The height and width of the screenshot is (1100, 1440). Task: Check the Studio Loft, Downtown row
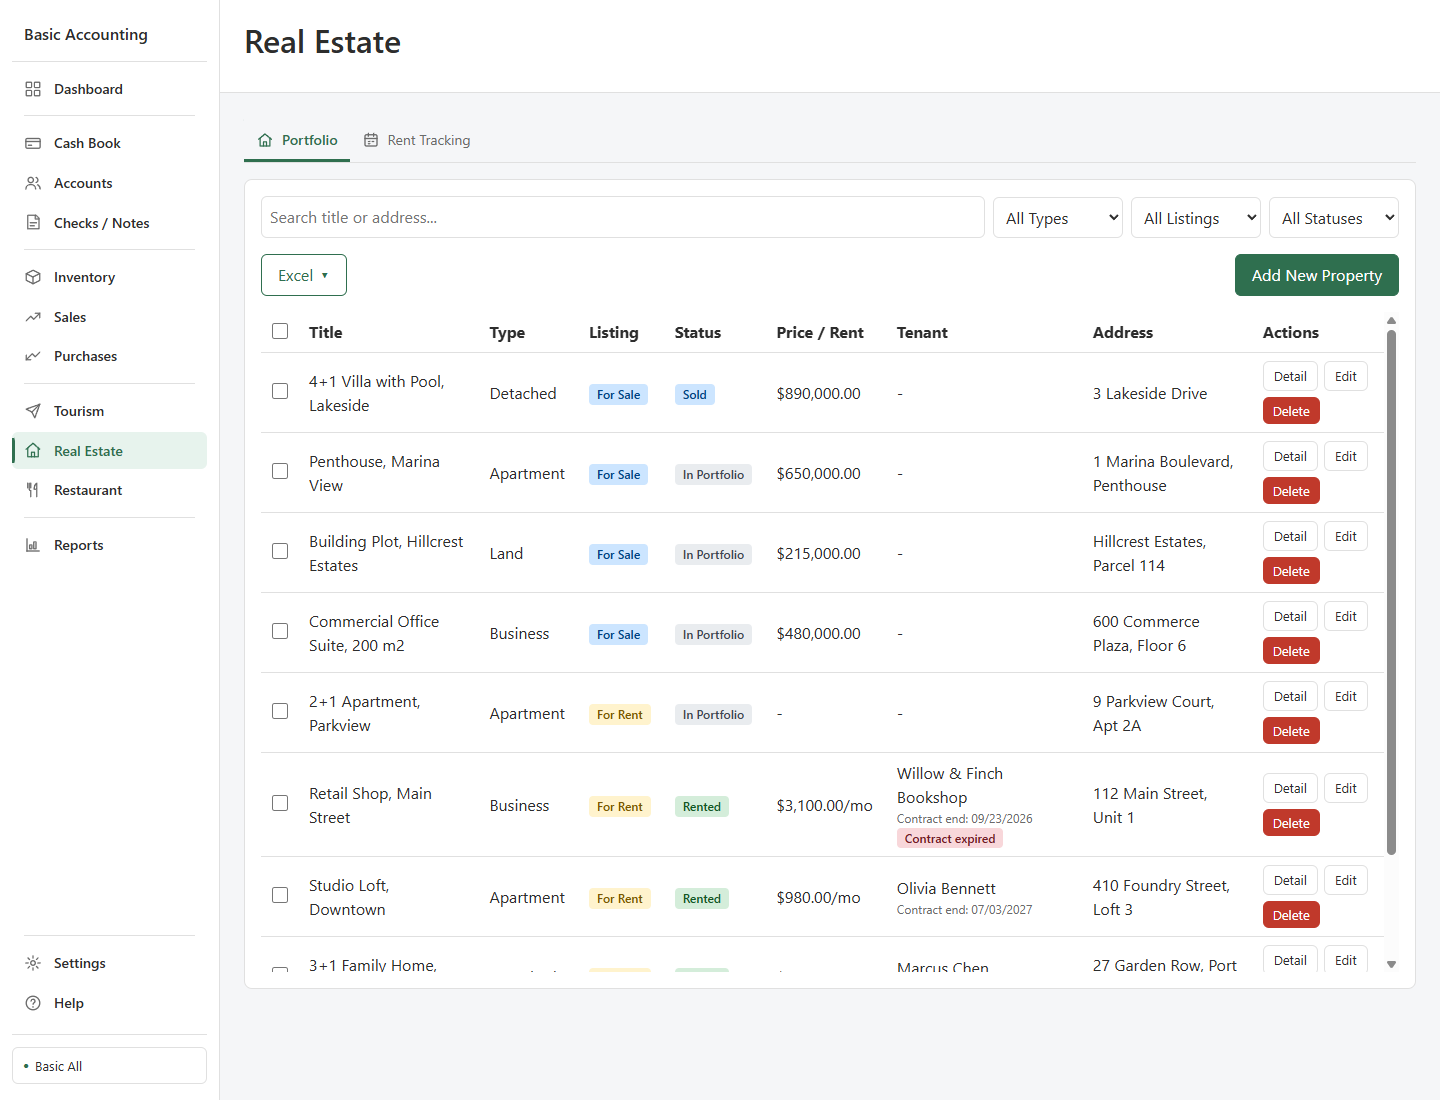280,895
